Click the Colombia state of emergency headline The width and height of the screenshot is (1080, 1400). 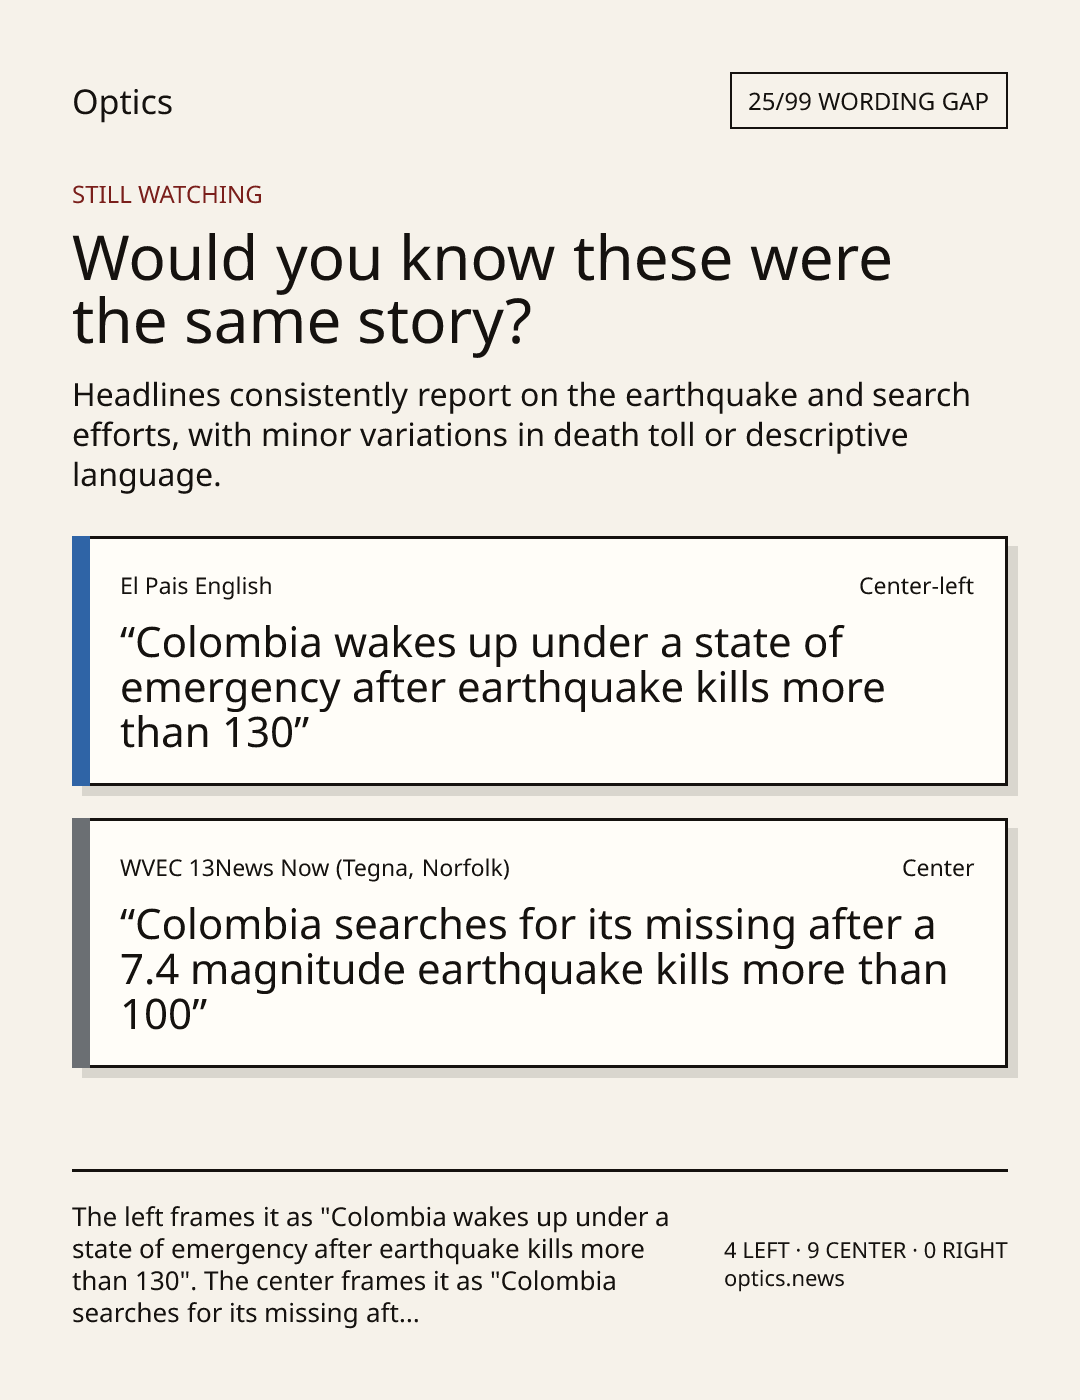502,688
